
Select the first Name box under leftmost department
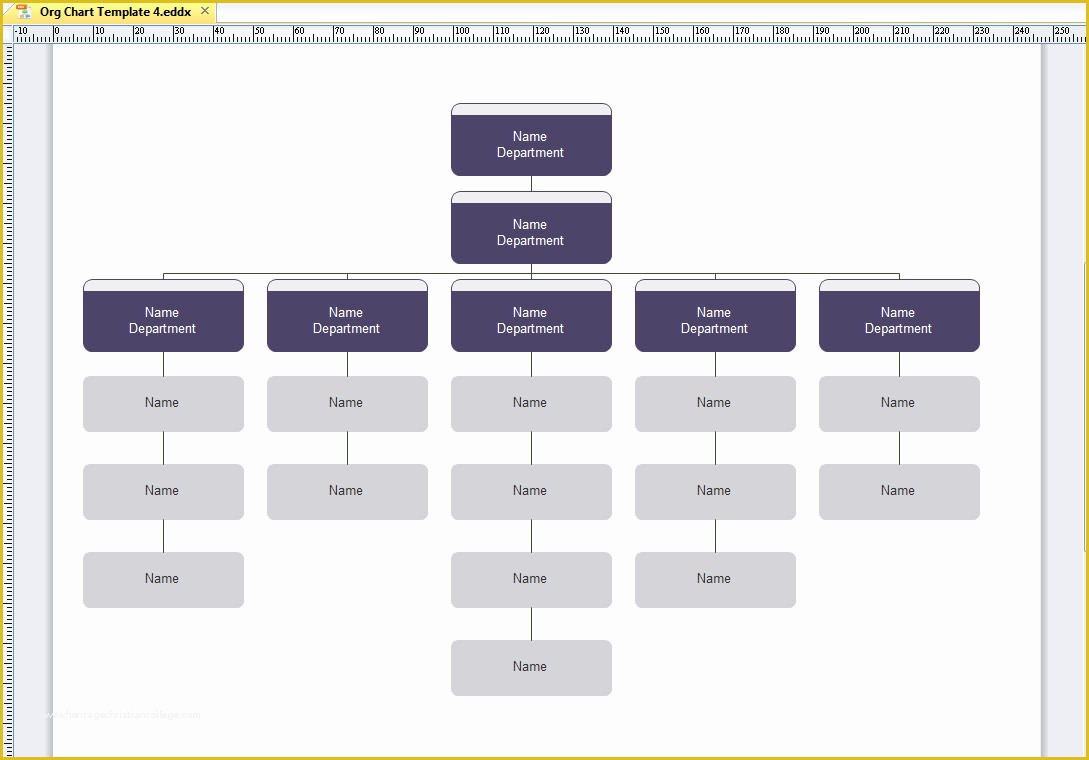pos(163,403)
